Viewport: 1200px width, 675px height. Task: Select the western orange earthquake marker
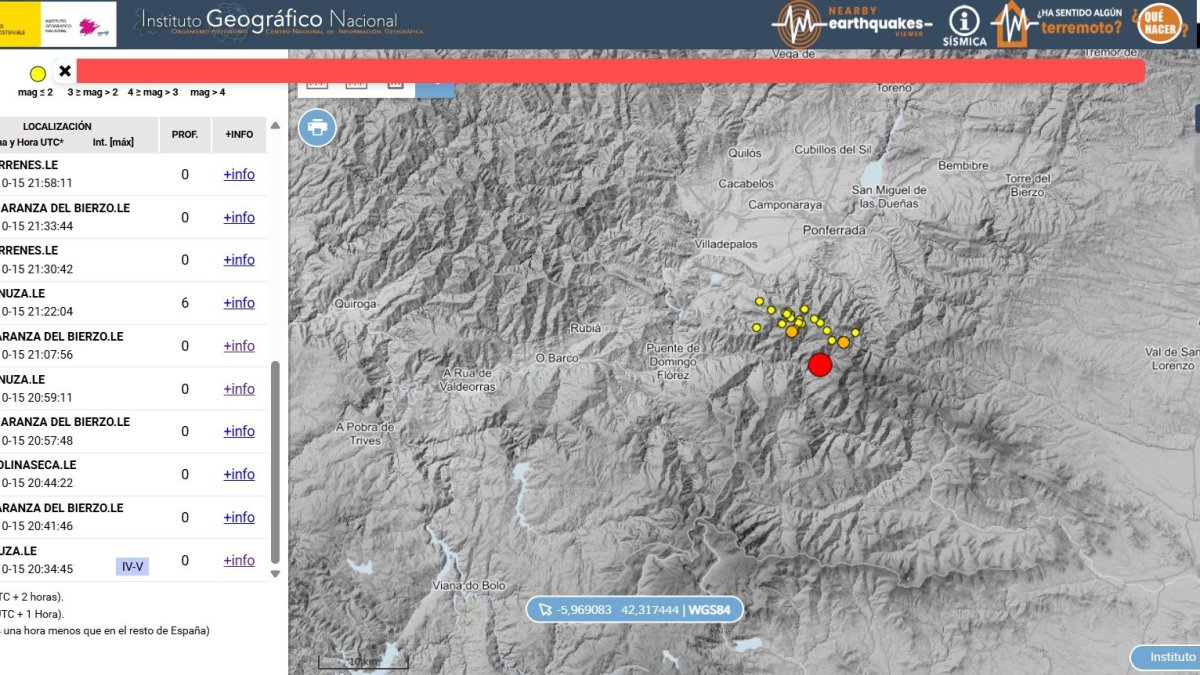(x=792, y=331)
